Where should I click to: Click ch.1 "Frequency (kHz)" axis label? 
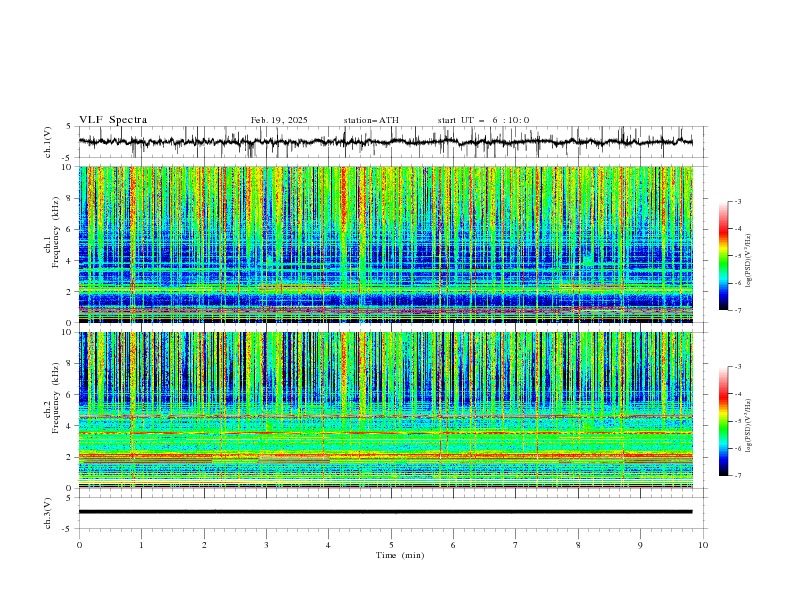click(x=55, y=232)
